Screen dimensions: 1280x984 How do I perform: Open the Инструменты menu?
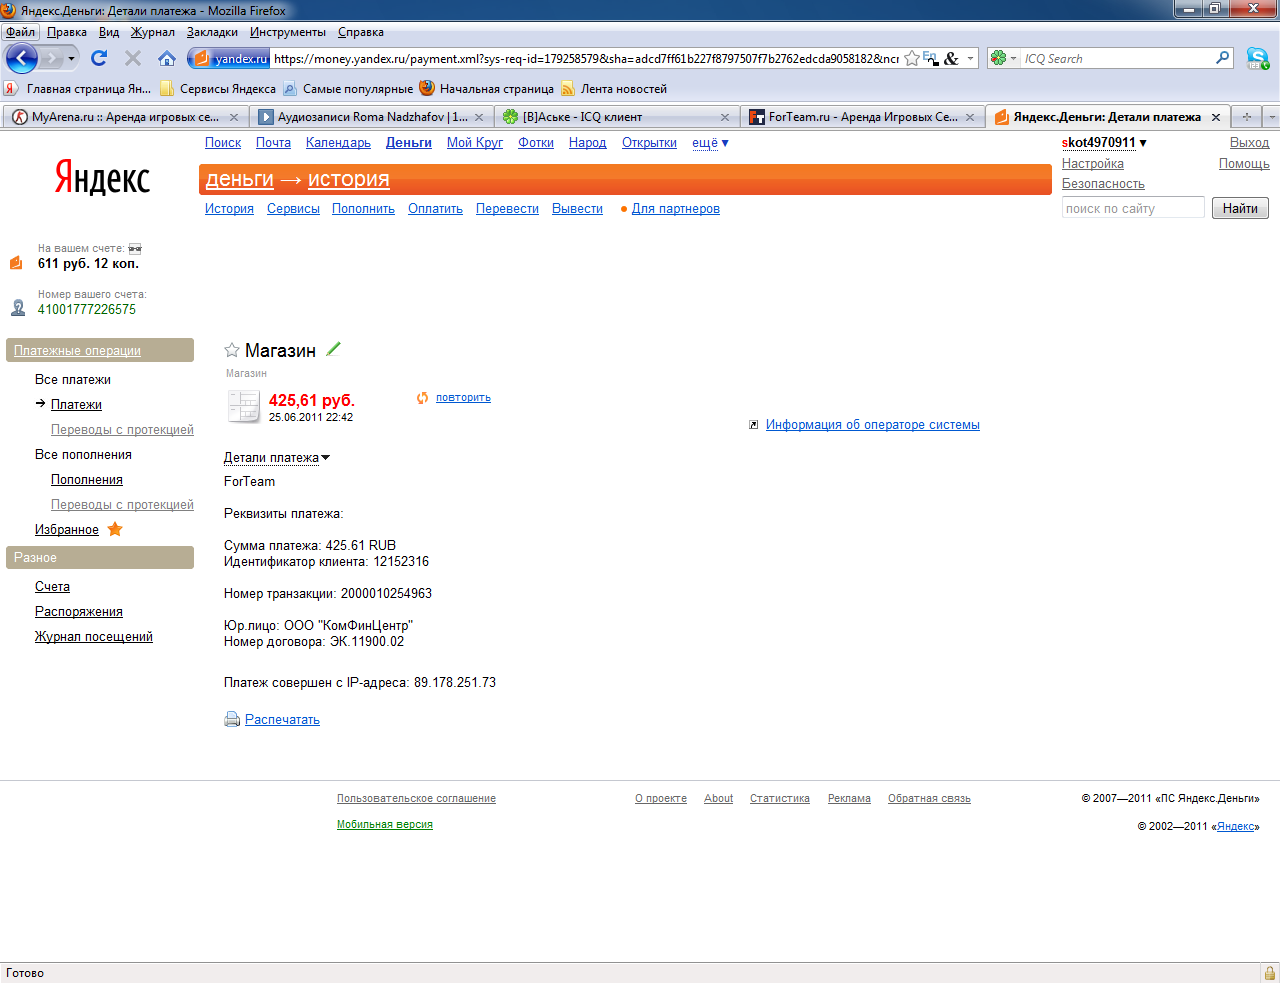[289, 32]
